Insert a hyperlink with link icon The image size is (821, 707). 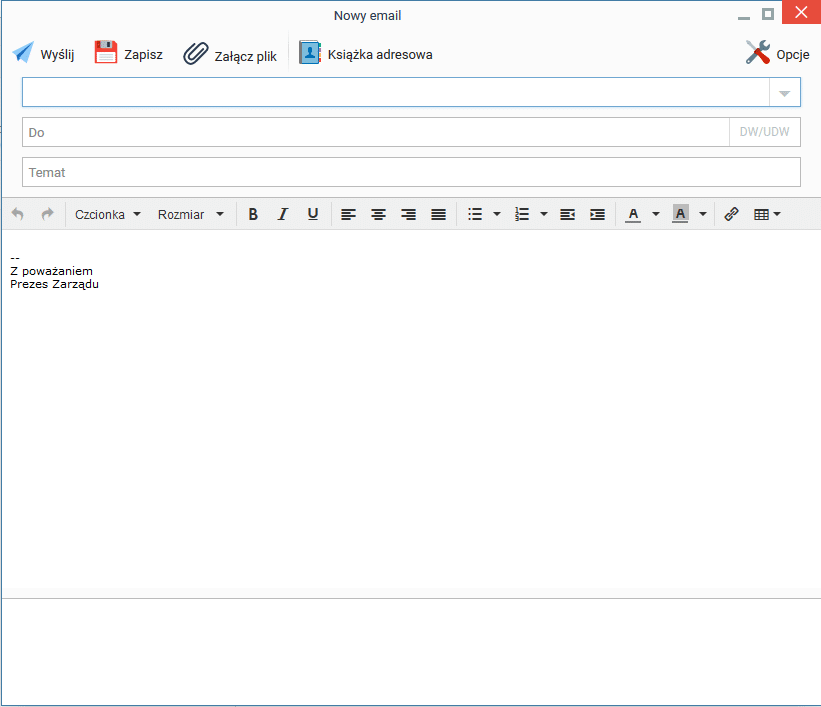click(x=731, y=214)
